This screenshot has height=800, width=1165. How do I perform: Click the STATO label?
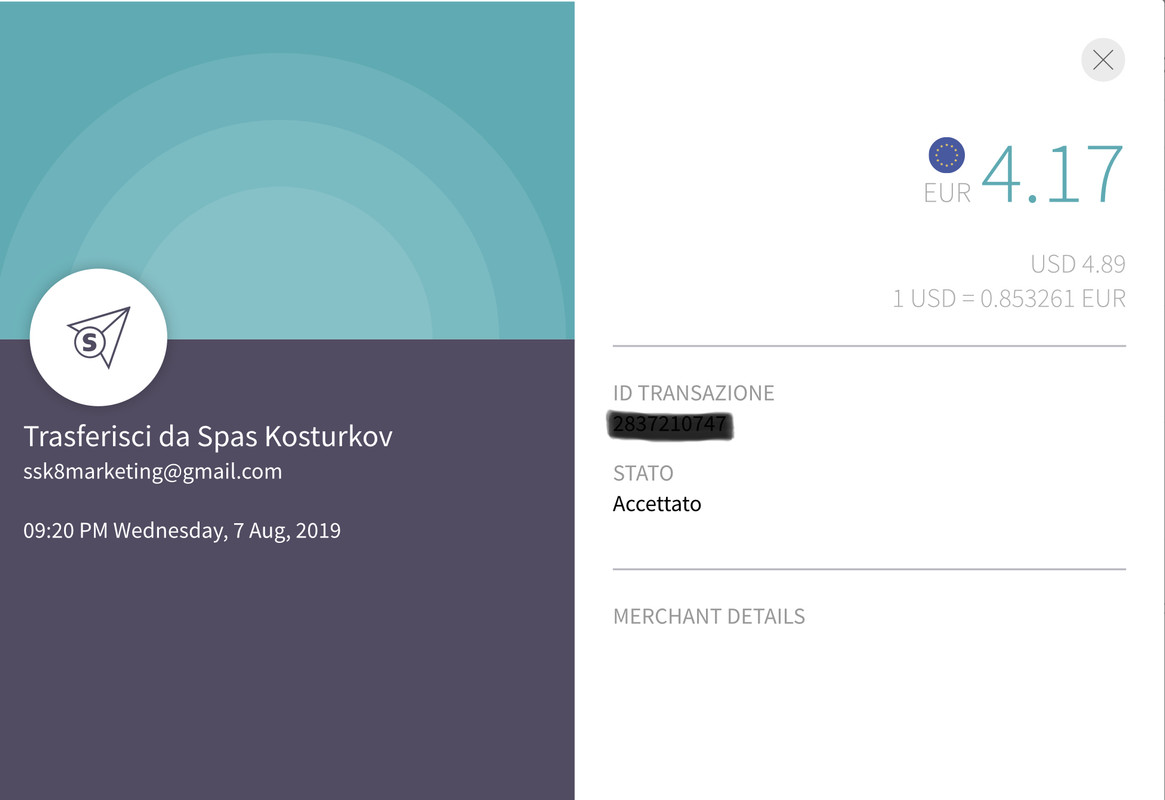(643, 473)
